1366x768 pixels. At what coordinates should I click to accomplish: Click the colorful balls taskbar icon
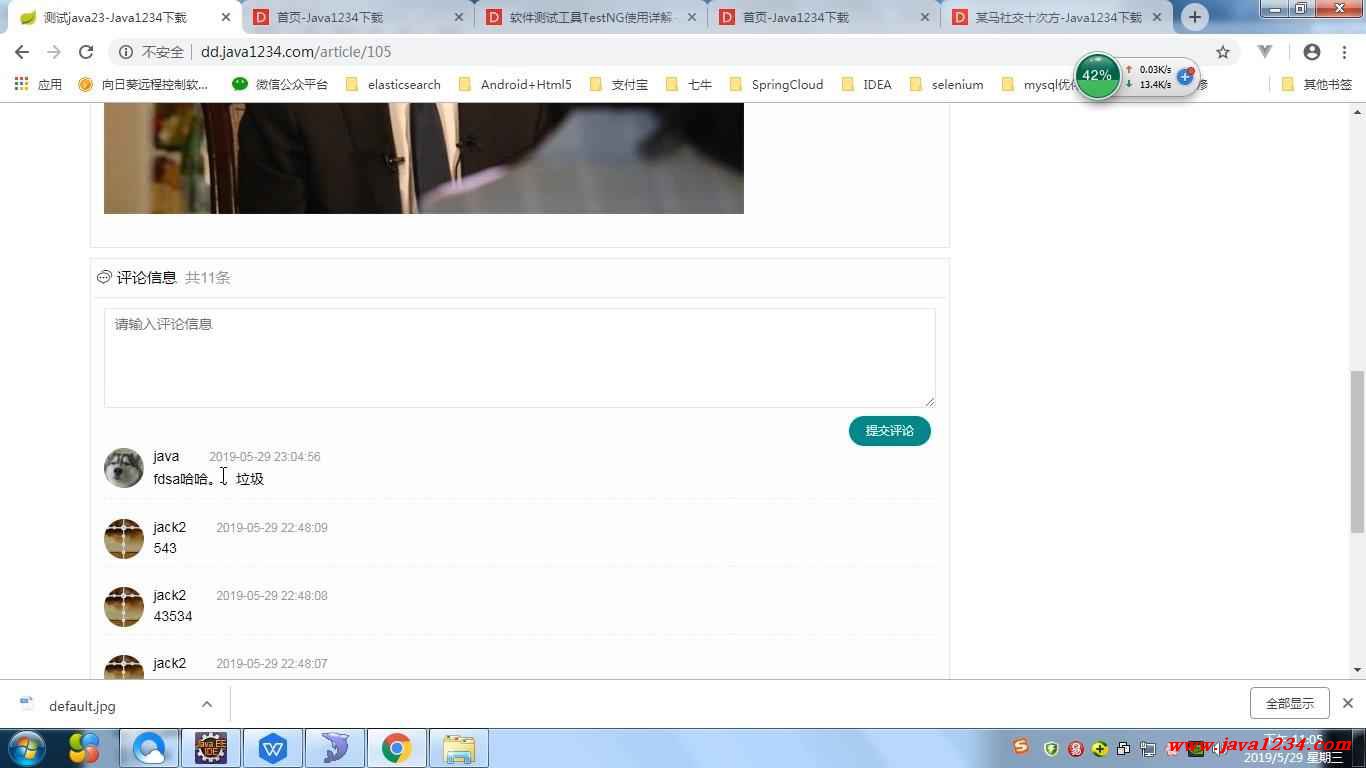[x=84, y=748]
